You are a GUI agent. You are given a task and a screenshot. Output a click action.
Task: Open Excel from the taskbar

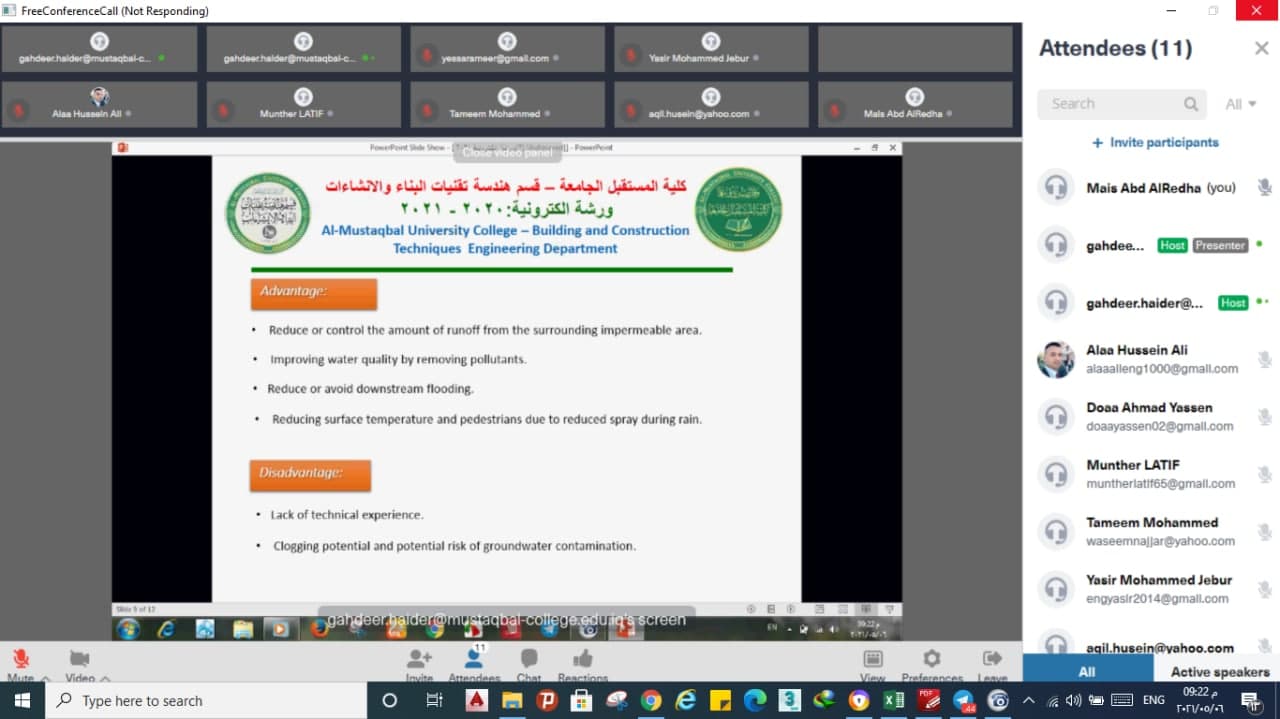point(893,701)
